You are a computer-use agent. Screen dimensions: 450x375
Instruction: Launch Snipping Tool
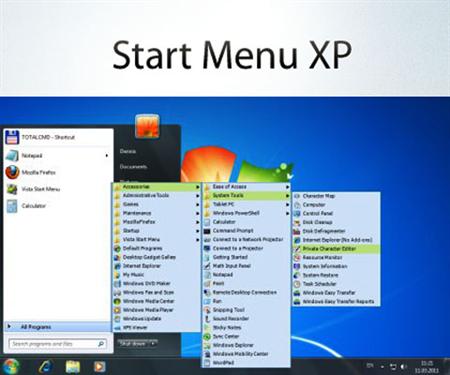tap(247, 310)
